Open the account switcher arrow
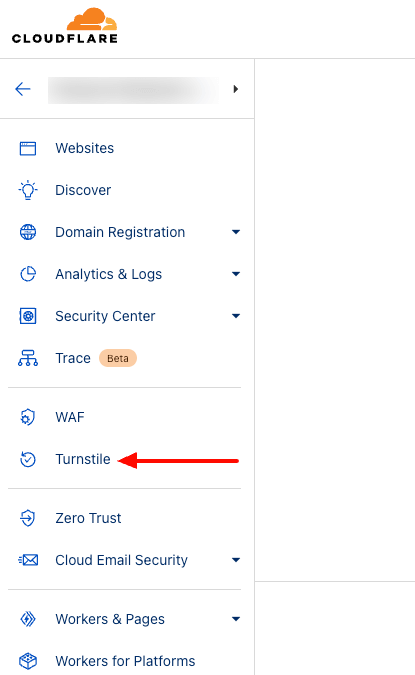Image resolution: width=415 pixels, height=675 pixels. coord(235,89)
